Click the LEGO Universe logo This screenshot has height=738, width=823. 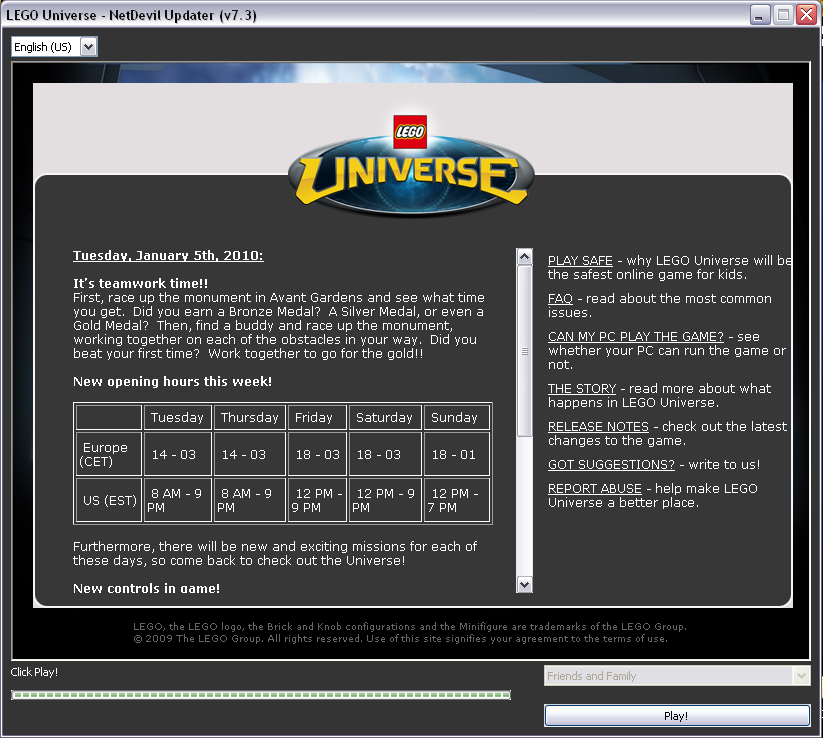point(411,165)
